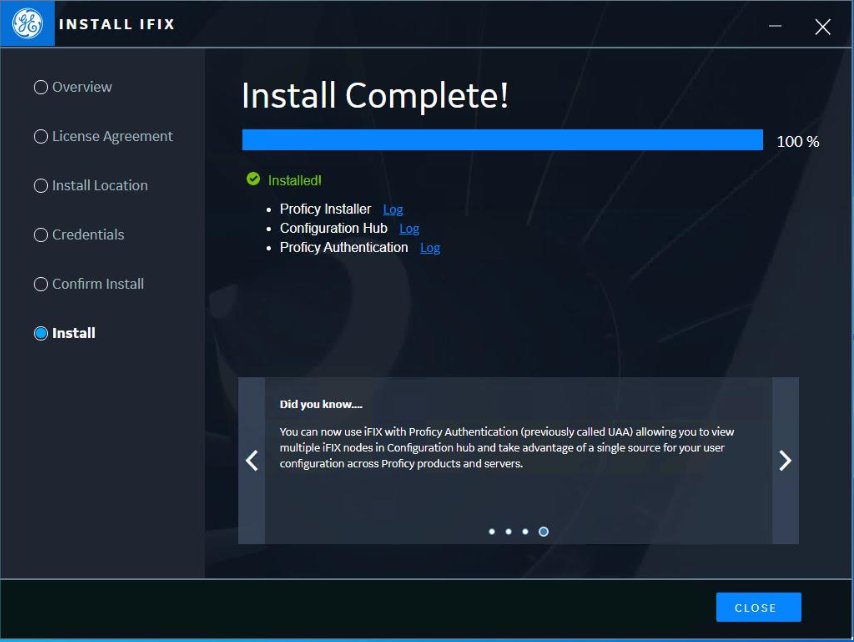Open the Proficy Authentication log link

pyautogui.click(x=430, y=248)
